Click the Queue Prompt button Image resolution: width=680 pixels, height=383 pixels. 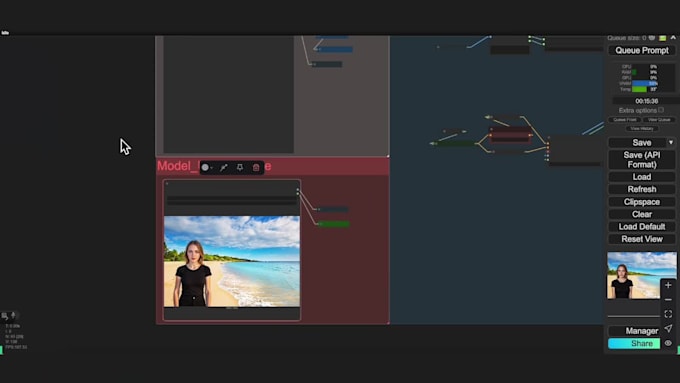(x=642, y=50)
